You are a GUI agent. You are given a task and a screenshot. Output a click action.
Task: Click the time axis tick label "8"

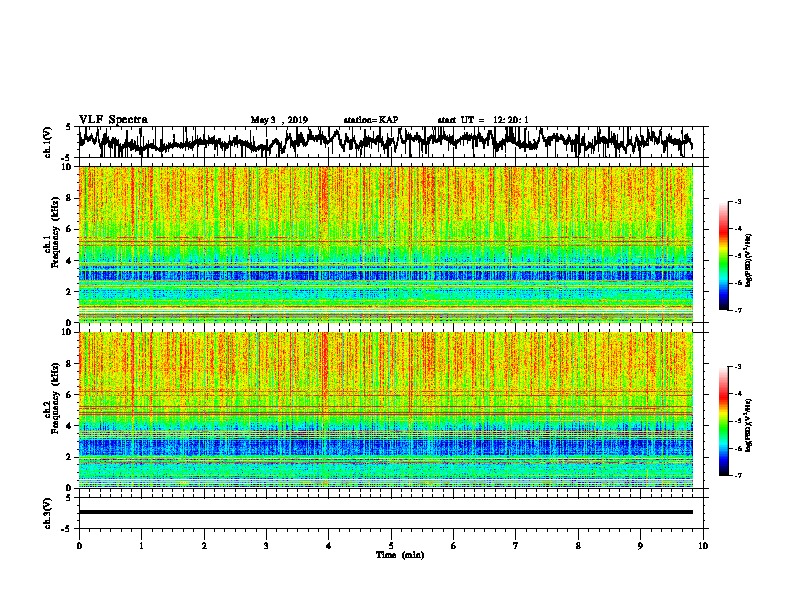pyautogui.click(x=578, y=546)
